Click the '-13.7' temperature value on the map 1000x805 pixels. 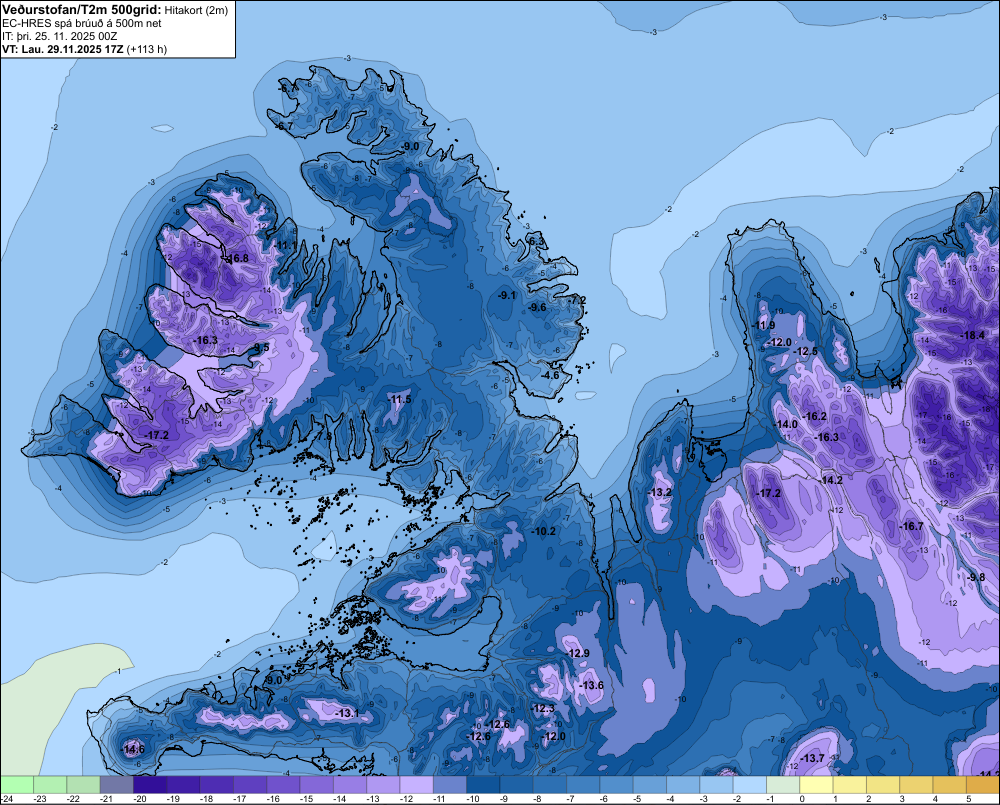[x=812, y=758]
